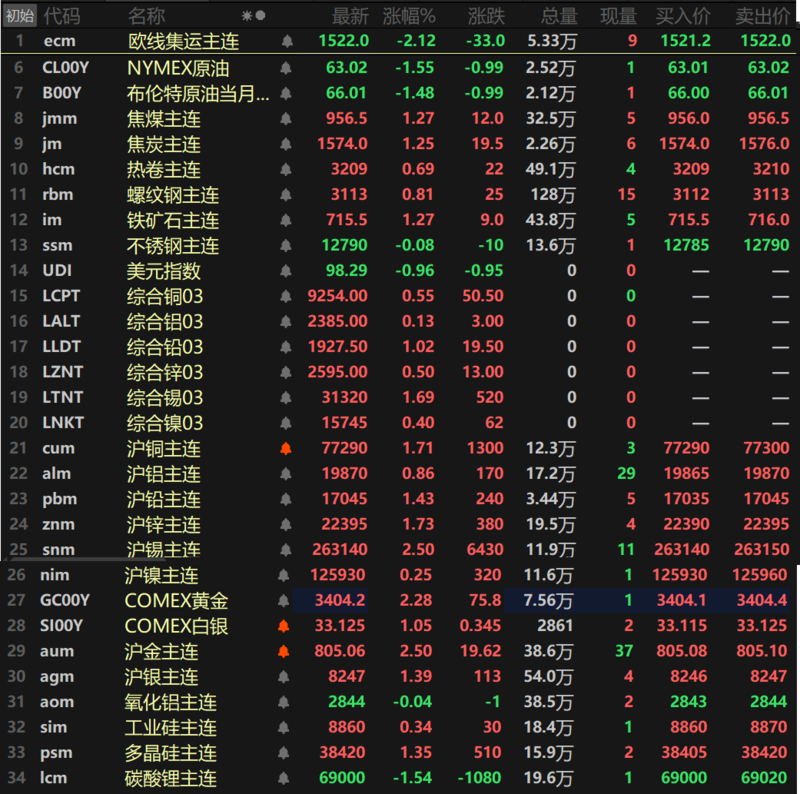Select the pbm 沪铅主连 name
The image size is (800, 794).
[164, 500]
